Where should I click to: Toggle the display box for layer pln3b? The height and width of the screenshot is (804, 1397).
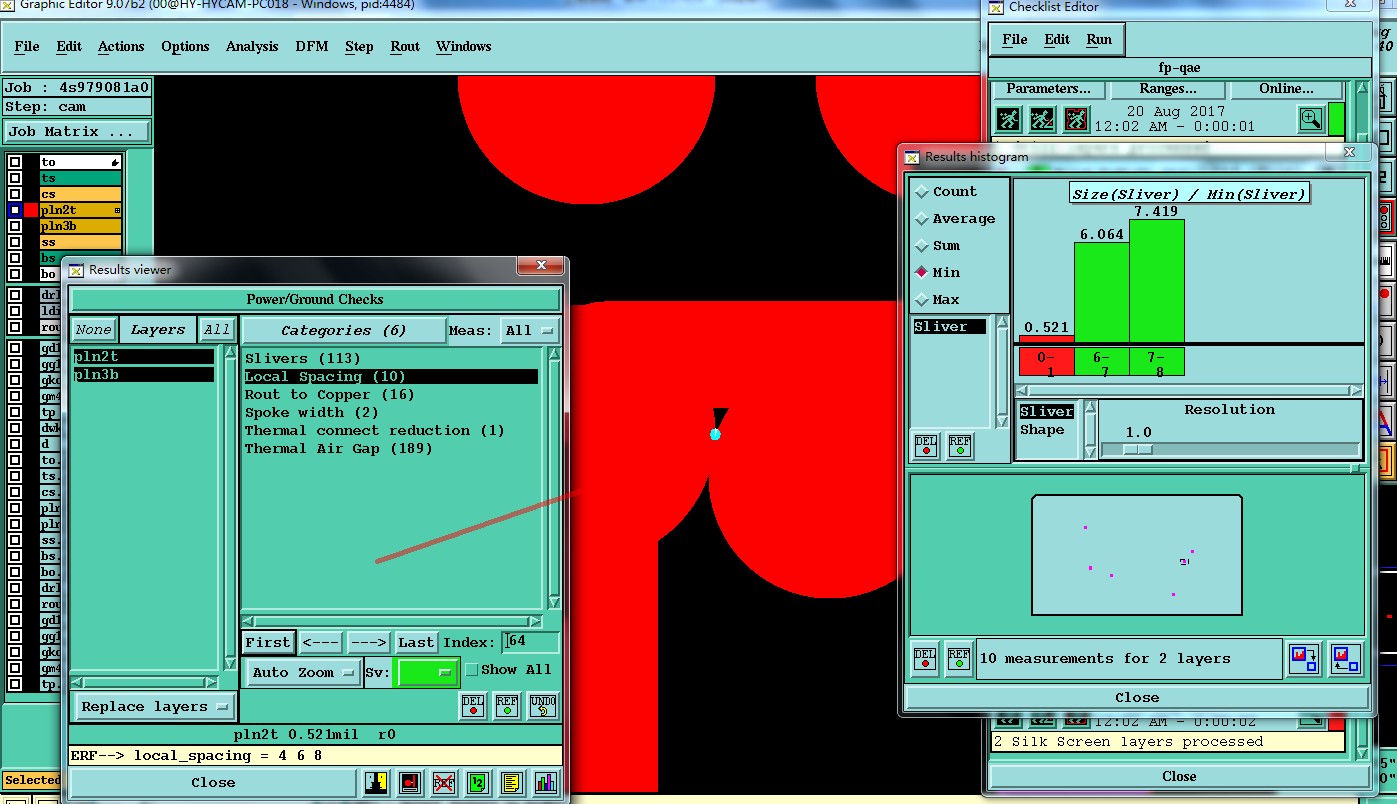pyautogui.click(x=15, y=226)
